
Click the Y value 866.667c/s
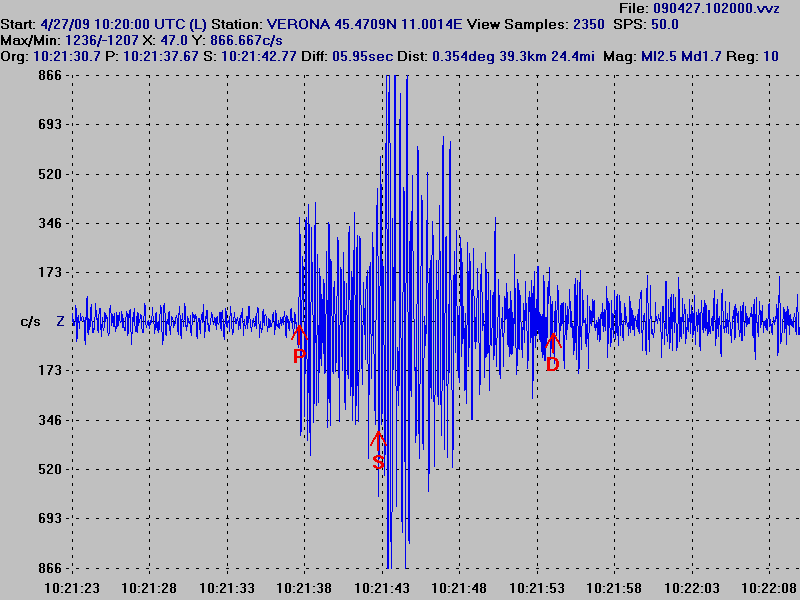tap(246, 40)
